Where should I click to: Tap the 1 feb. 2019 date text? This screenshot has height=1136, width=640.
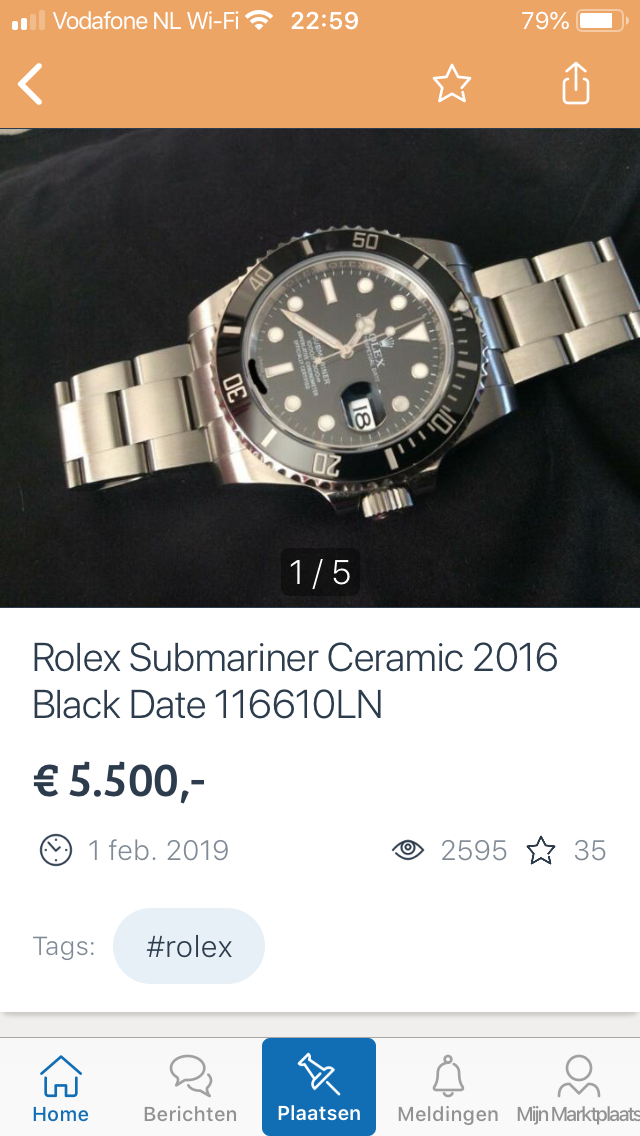point(158,850)
